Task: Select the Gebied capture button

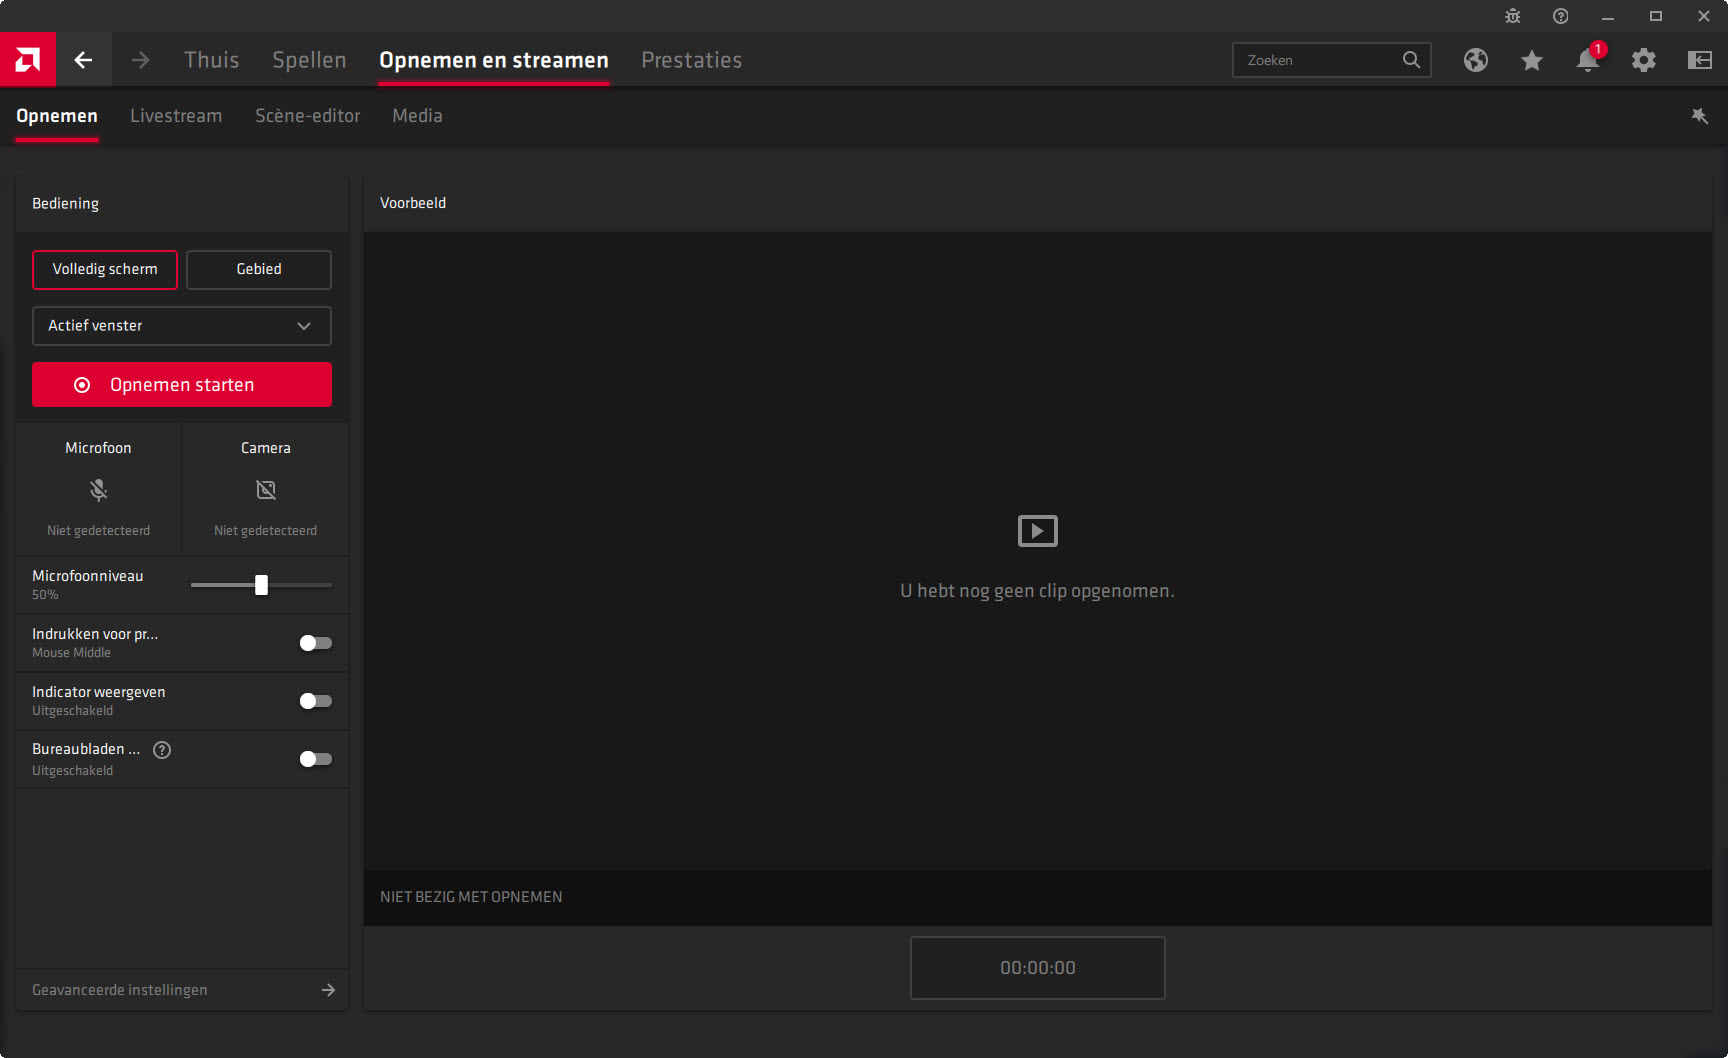Action: pos(259,269)
